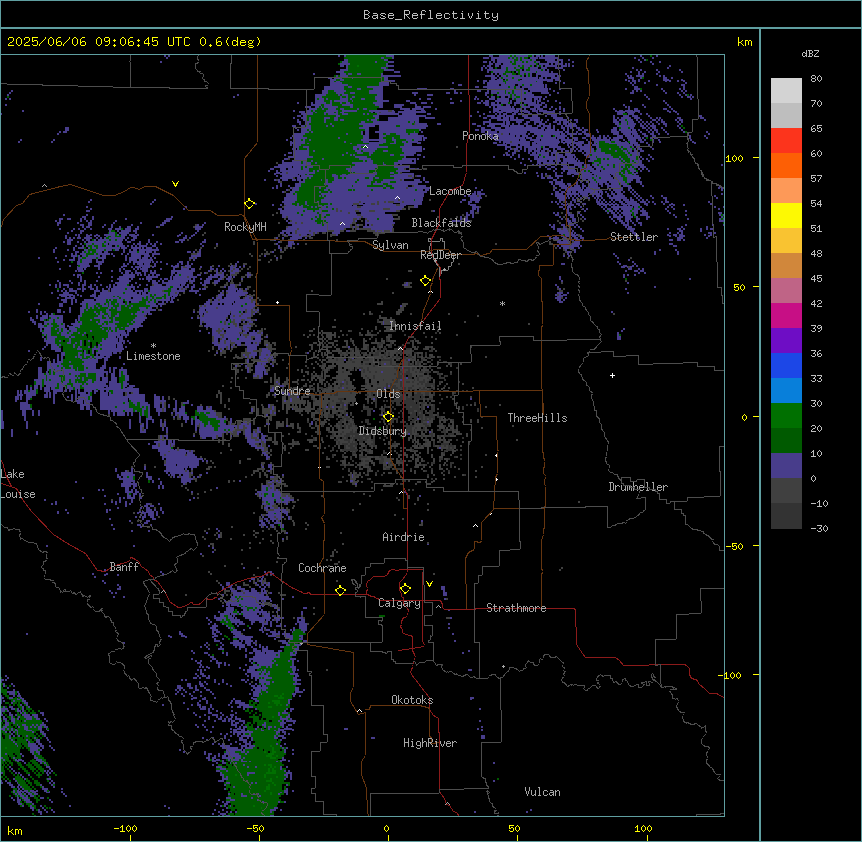Click the Didsbury label

(383, 431)
